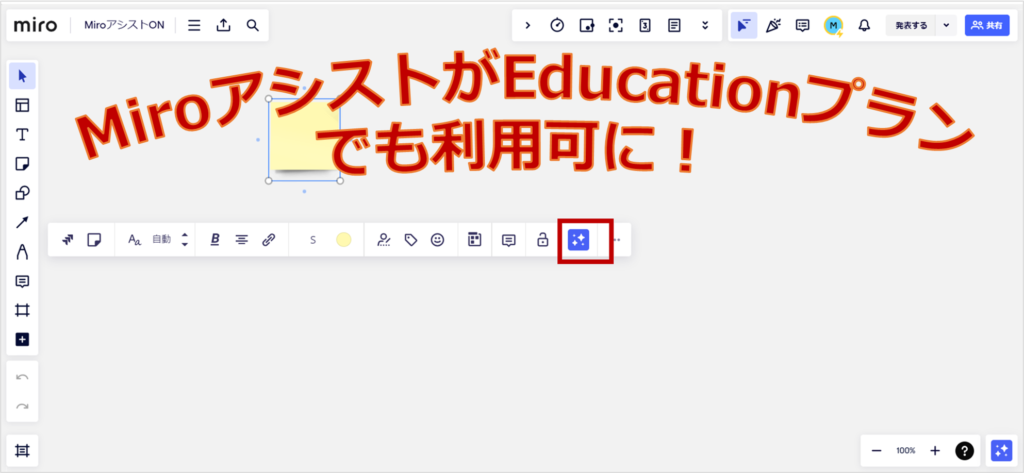Zoom in with plus button
The height and width of the screenshot is (473, 1024).
(935, 450)
